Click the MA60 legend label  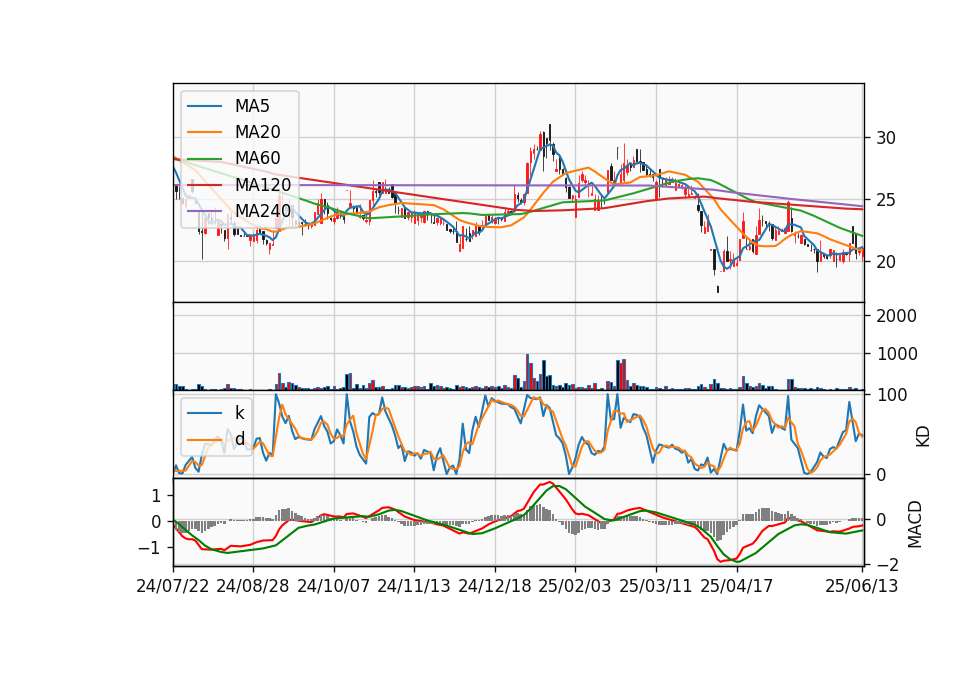point(258,158)
